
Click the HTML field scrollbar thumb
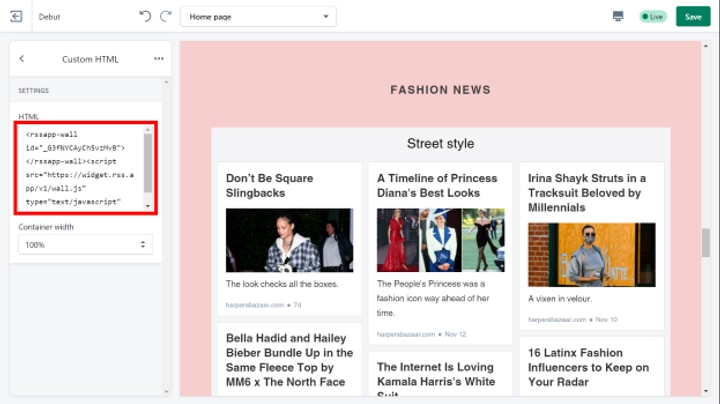(x=148, y=163)
